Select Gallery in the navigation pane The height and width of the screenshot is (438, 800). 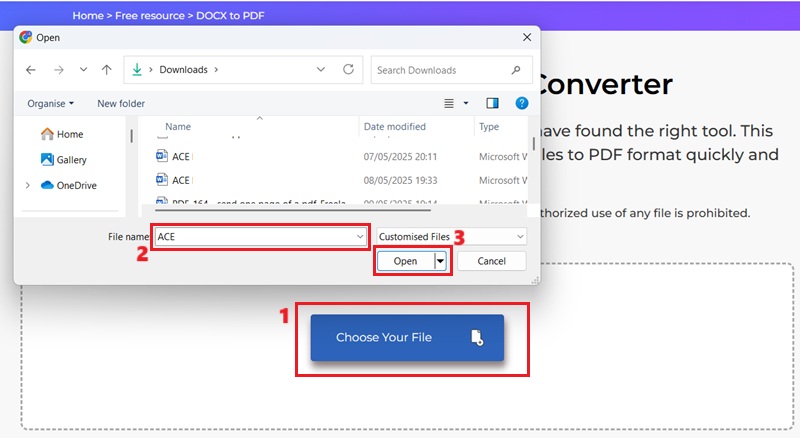tap(63, 160)
